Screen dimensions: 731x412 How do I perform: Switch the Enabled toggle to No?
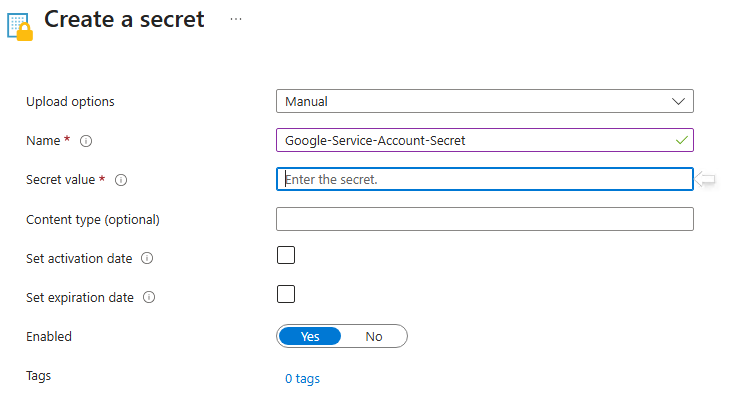click(374, 336)
